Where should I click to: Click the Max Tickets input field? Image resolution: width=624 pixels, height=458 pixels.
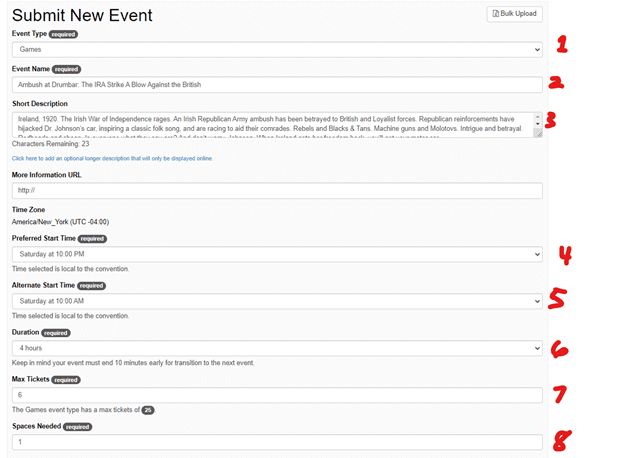277,395
